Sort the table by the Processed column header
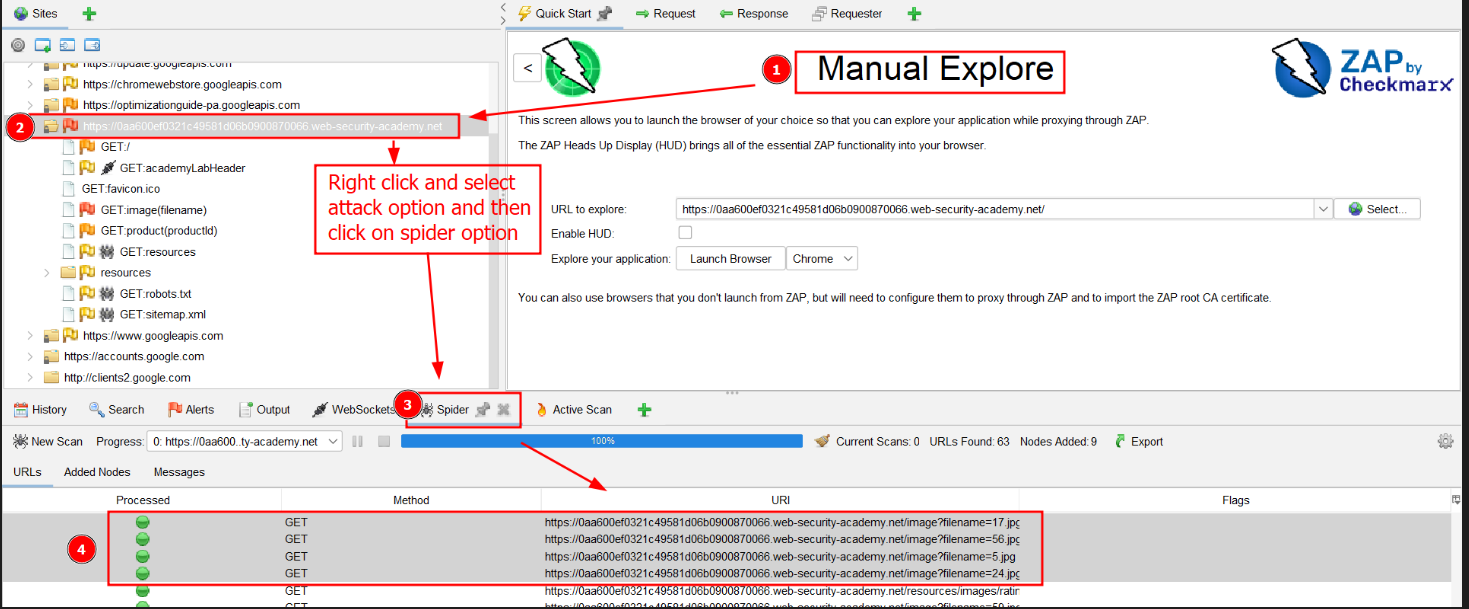Screen dimensions: 1469x609 point(143,500)
